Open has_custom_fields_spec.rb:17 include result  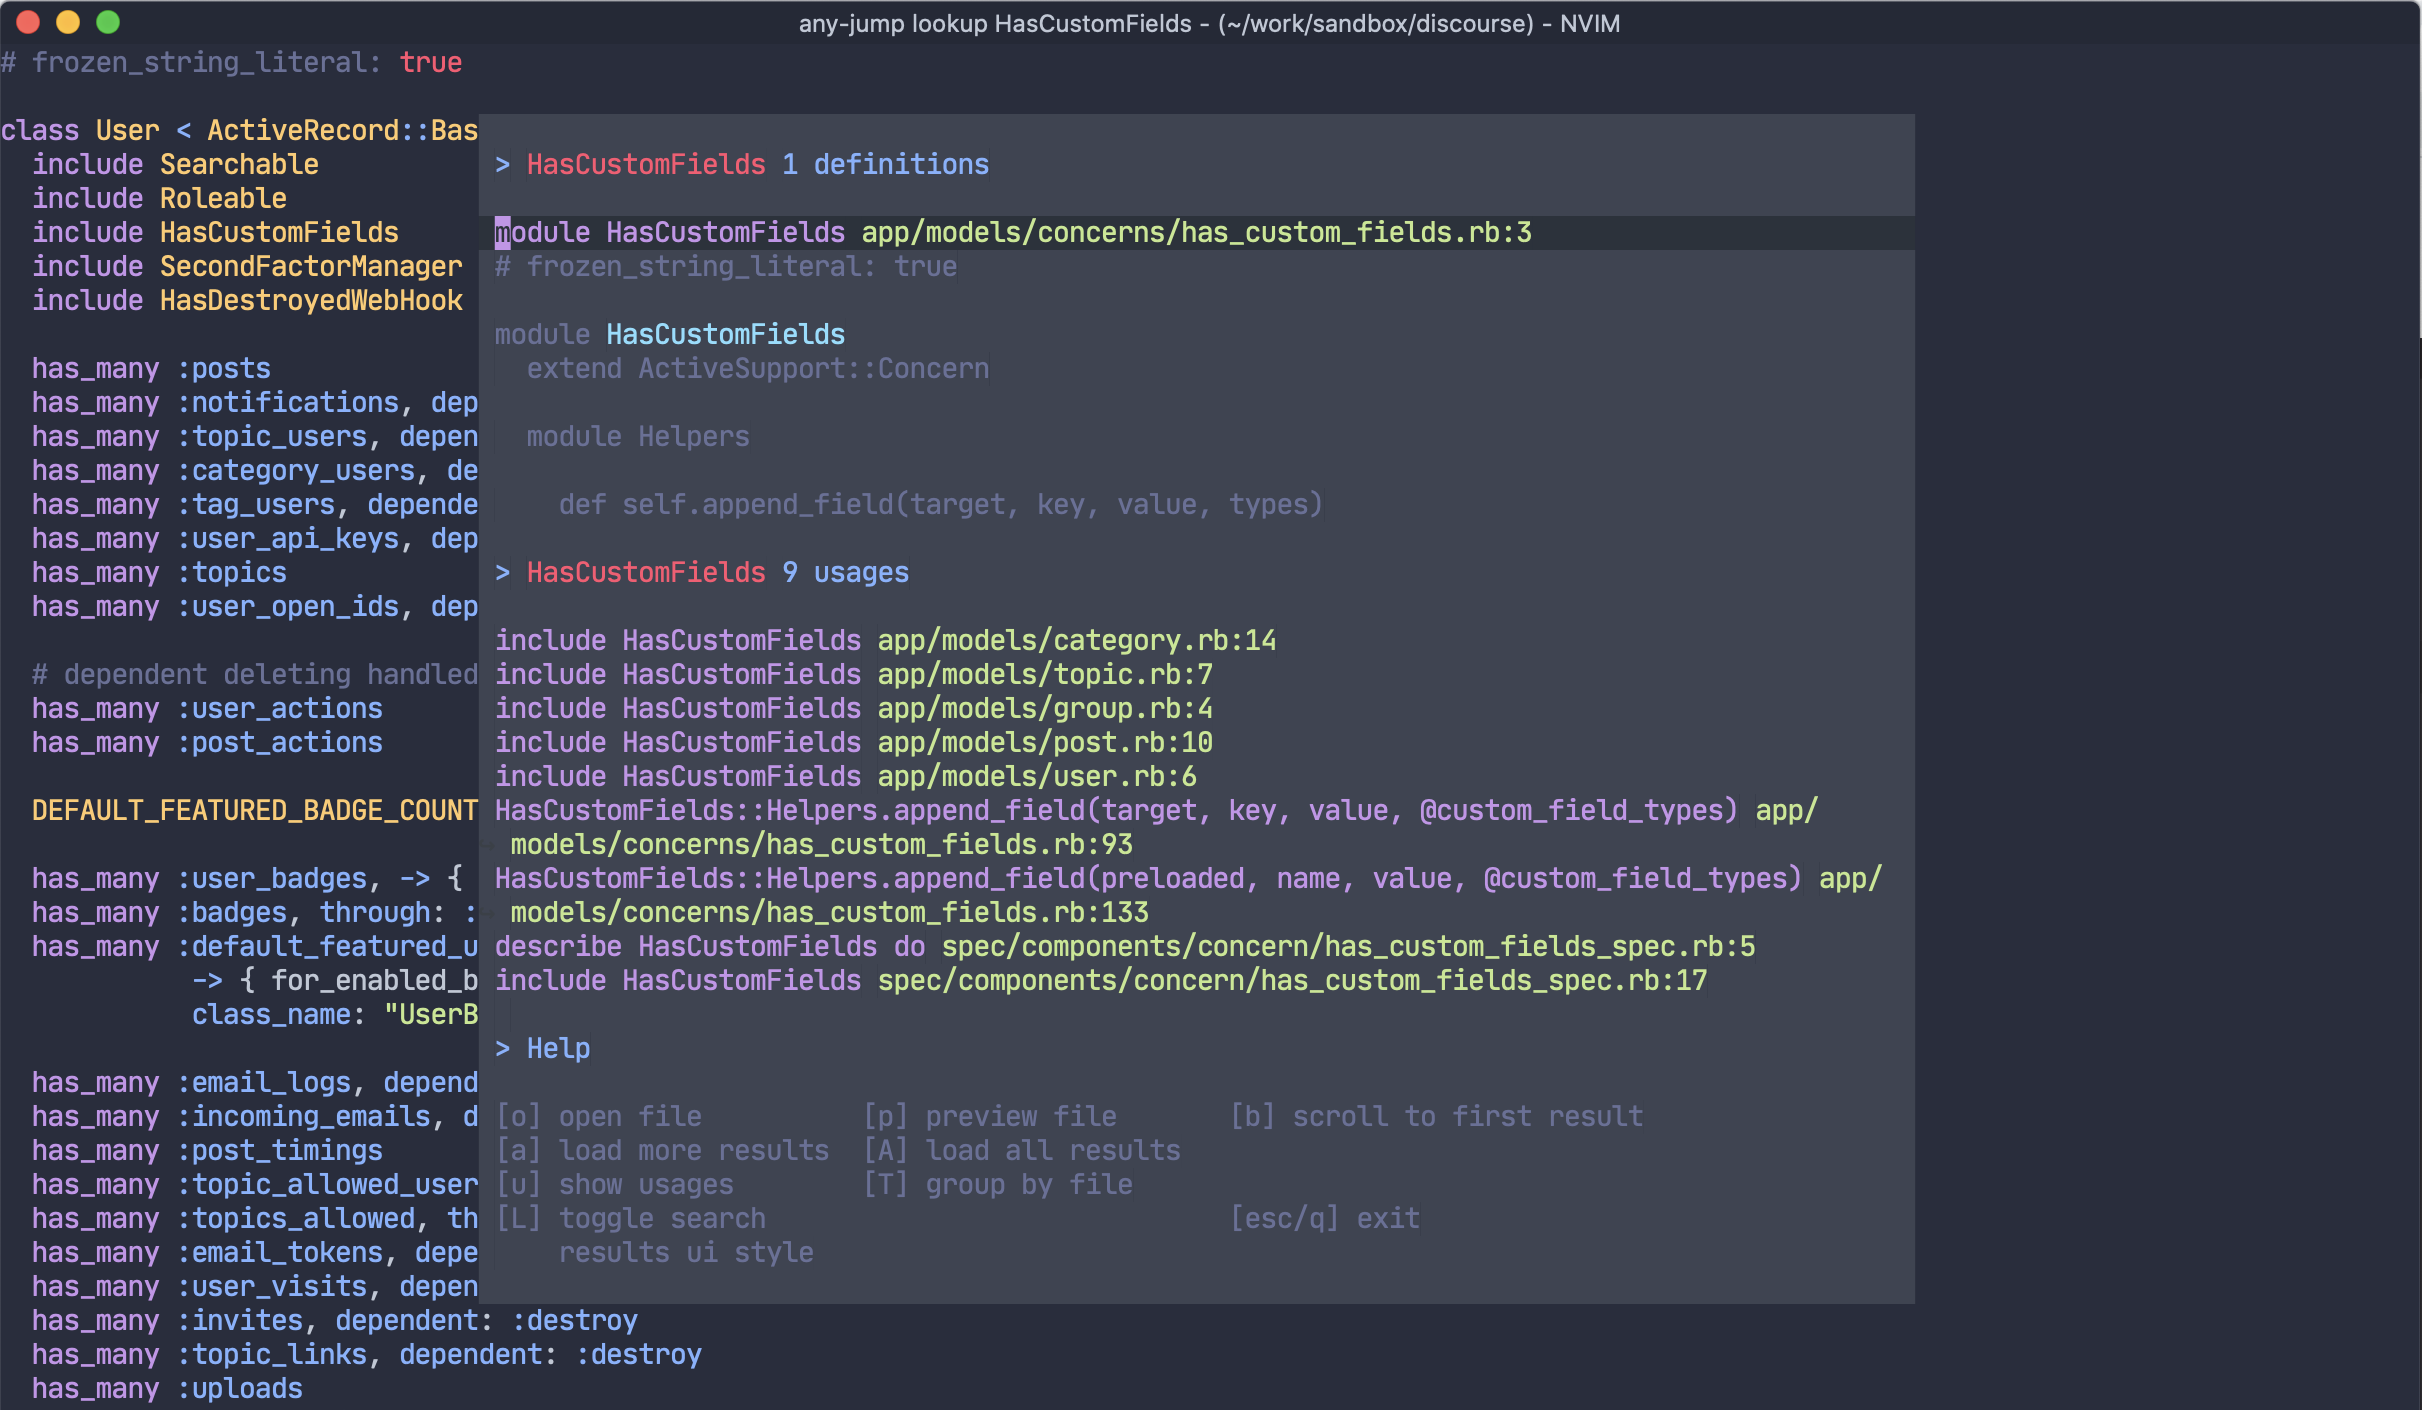(x=1291, y=981)
